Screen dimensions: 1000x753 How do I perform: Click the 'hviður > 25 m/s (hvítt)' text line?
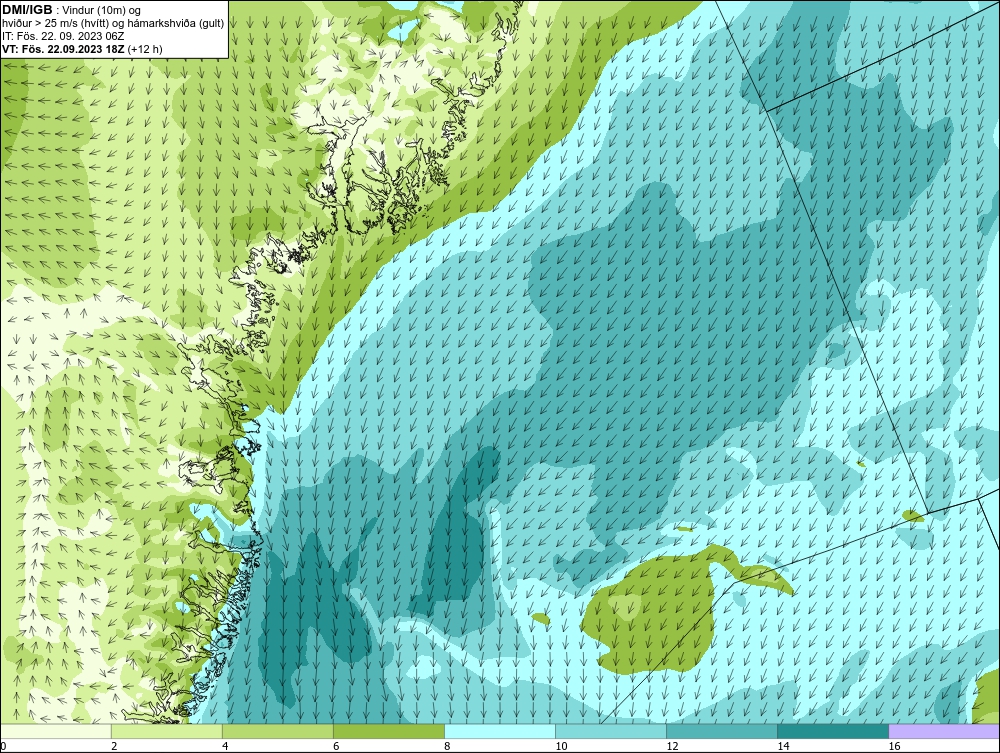click(113, 23)
